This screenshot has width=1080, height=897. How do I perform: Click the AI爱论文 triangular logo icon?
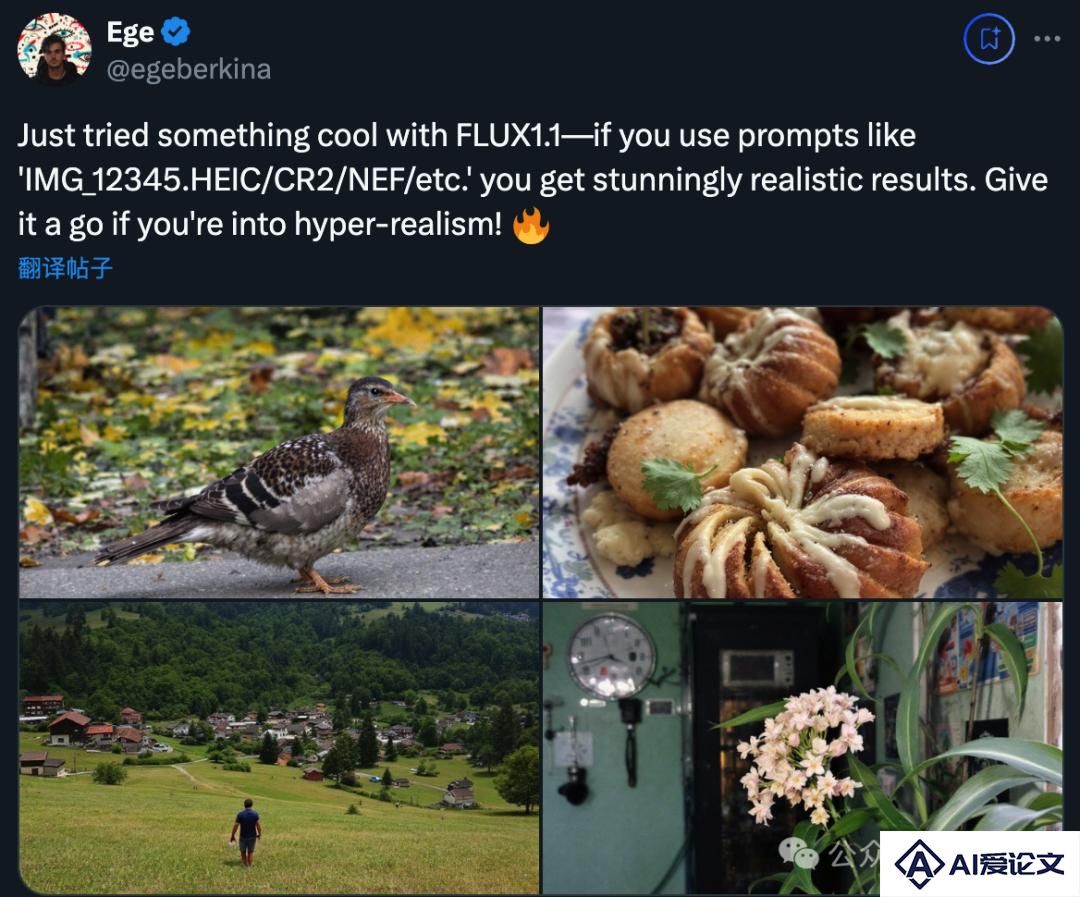coord(920,864)
